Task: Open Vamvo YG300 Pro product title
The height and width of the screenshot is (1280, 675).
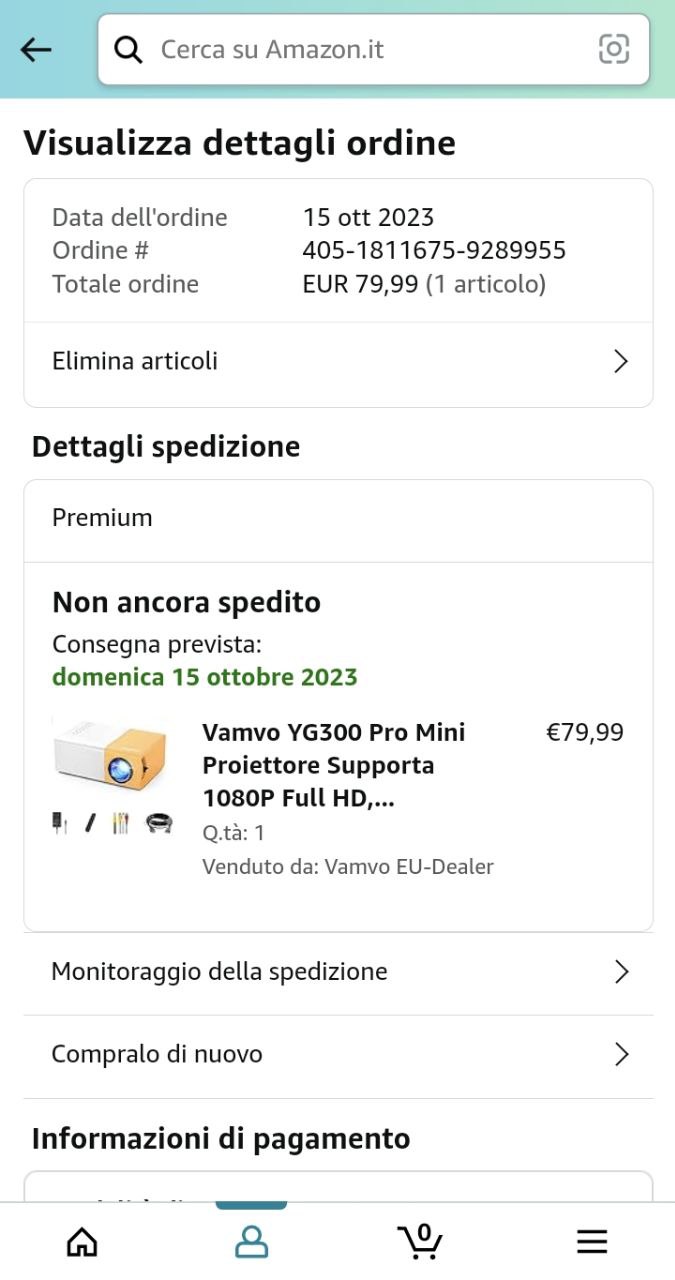Action: point(334,765)
